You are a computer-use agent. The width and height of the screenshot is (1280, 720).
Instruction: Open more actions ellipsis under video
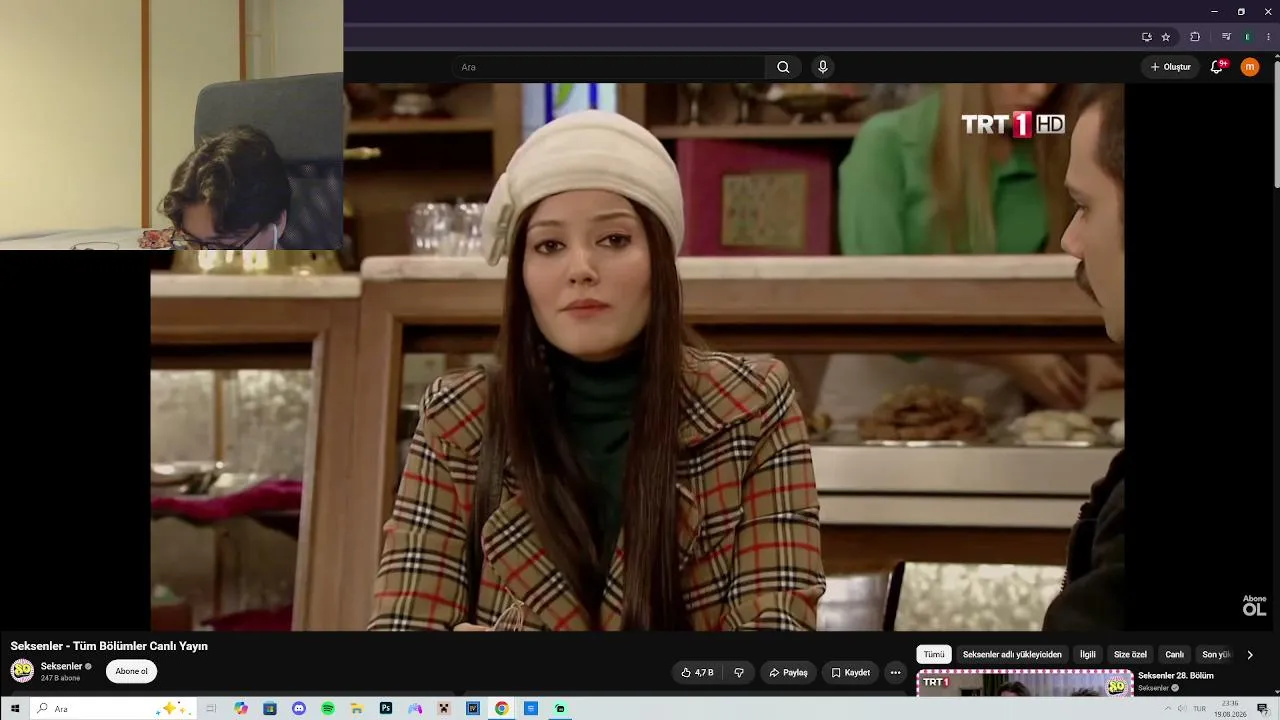pyautogui.click(x=896, y=673)
